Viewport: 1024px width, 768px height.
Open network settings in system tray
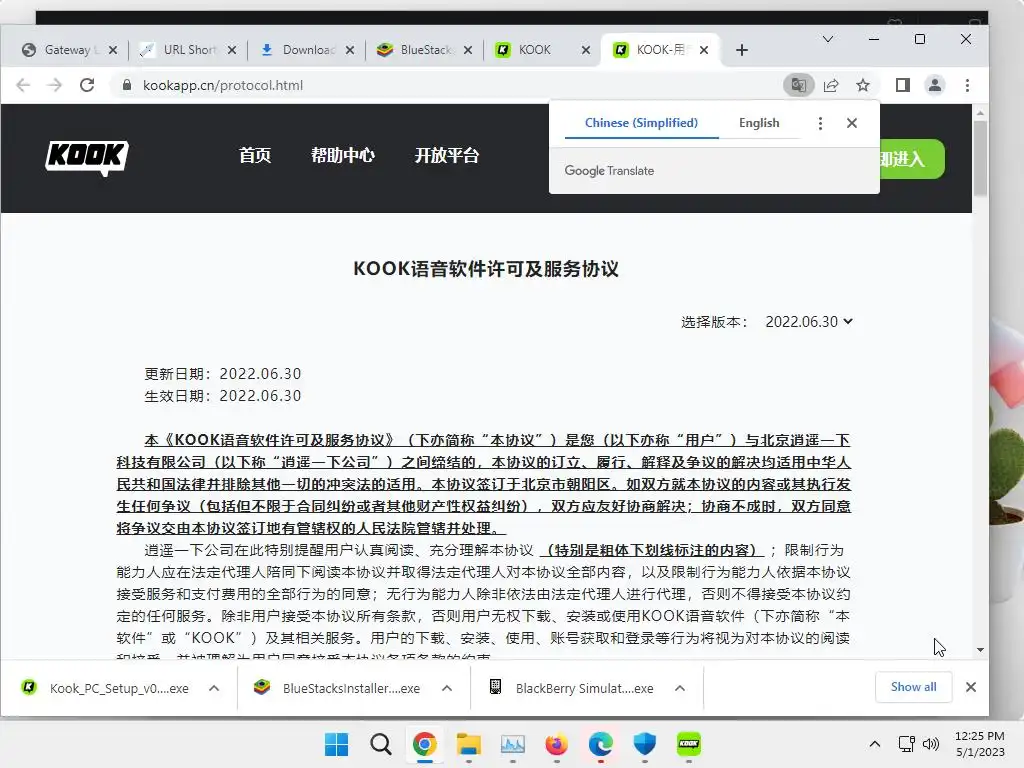point(906,744)
